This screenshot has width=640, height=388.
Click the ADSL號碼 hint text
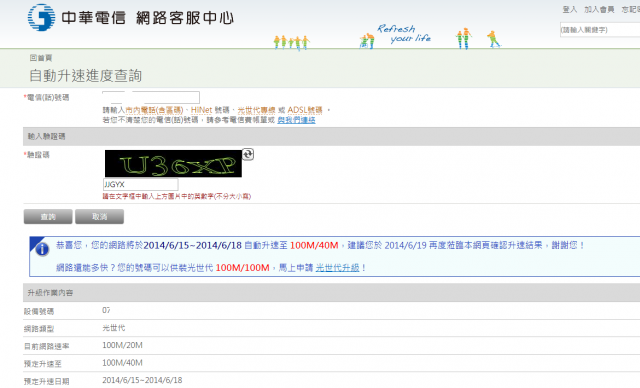click(x=305, y=110)
